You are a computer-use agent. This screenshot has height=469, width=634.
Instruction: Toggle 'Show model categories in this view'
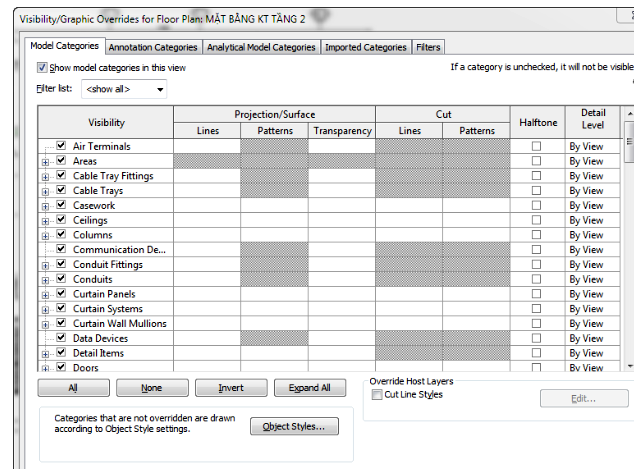[42, 68]
